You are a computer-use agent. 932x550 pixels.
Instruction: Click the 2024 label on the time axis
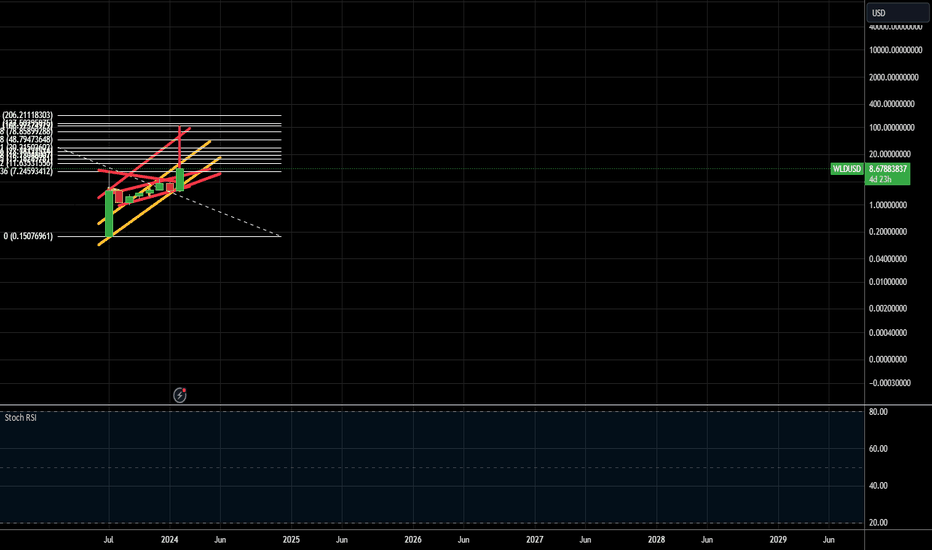tap(169, 540)
